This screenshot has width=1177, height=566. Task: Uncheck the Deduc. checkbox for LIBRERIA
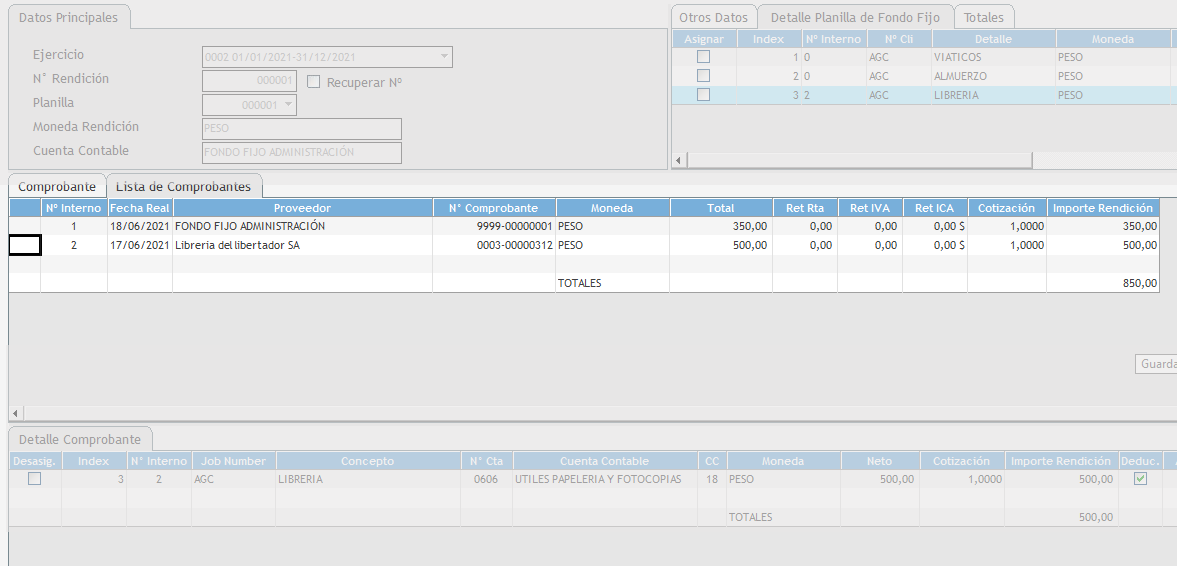pos(1140,479)
